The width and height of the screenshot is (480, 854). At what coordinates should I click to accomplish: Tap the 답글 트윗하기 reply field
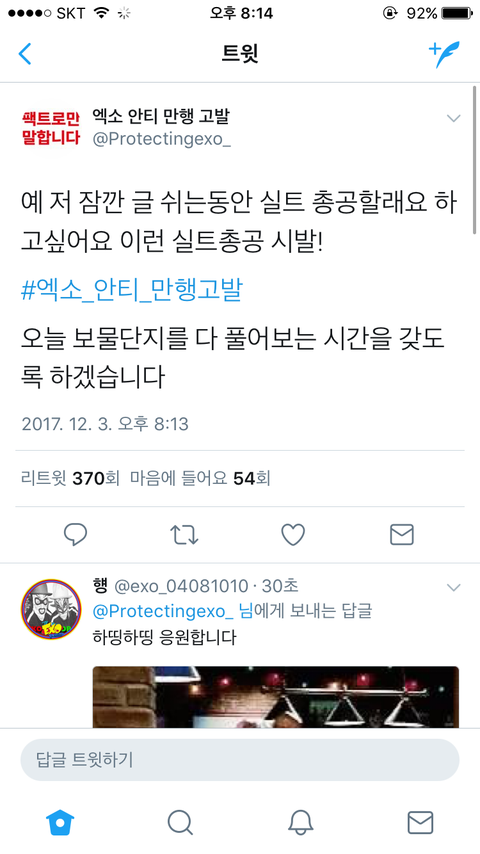point(240,759)
